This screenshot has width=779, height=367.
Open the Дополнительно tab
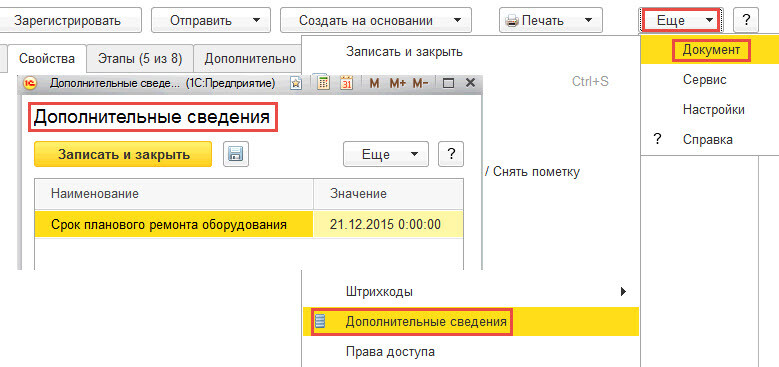point(250,59)
